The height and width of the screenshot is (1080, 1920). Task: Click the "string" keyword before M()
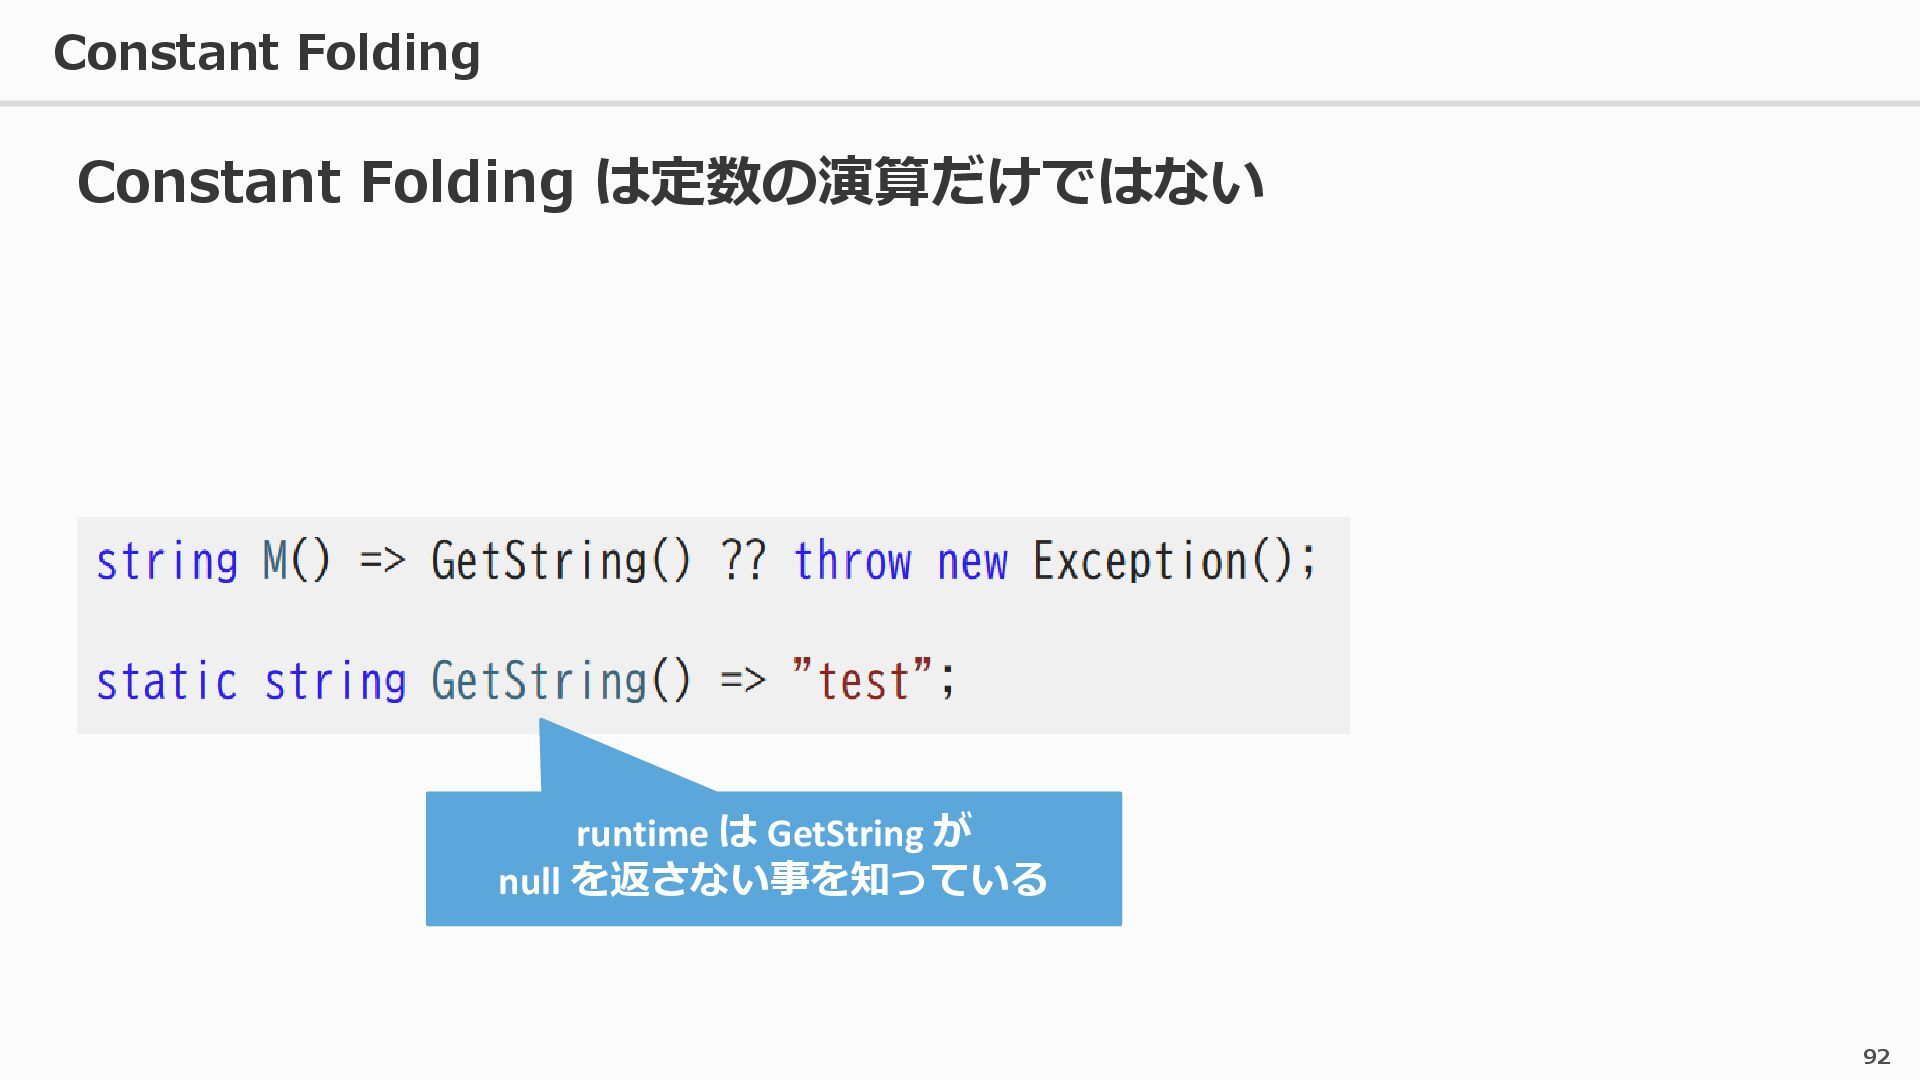[167, 561]
